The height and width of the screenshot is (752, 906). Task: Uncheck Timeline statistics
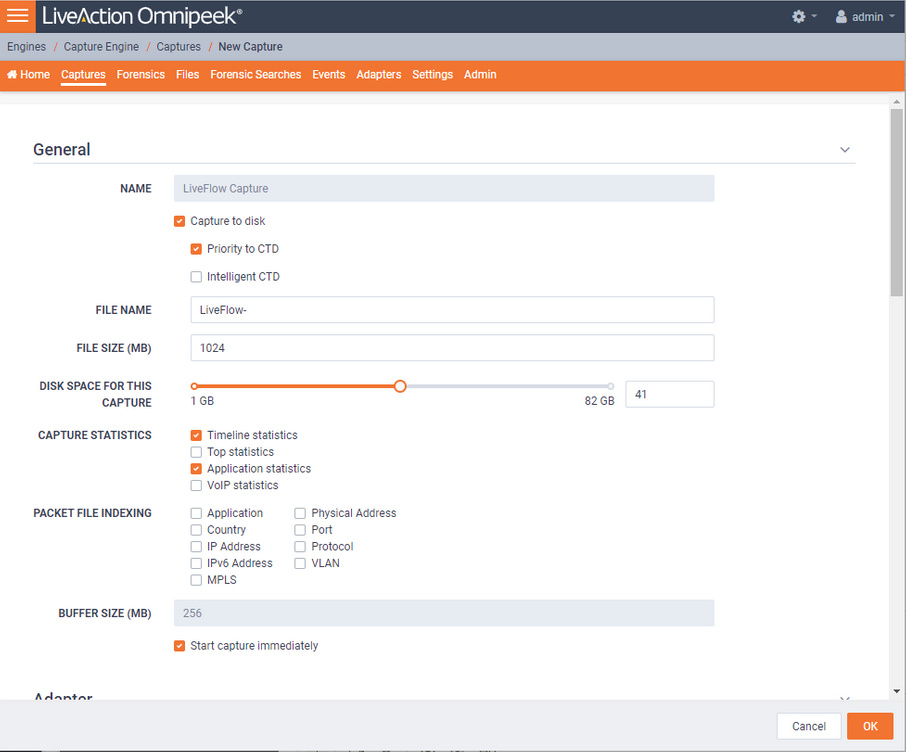pos(196,435)
